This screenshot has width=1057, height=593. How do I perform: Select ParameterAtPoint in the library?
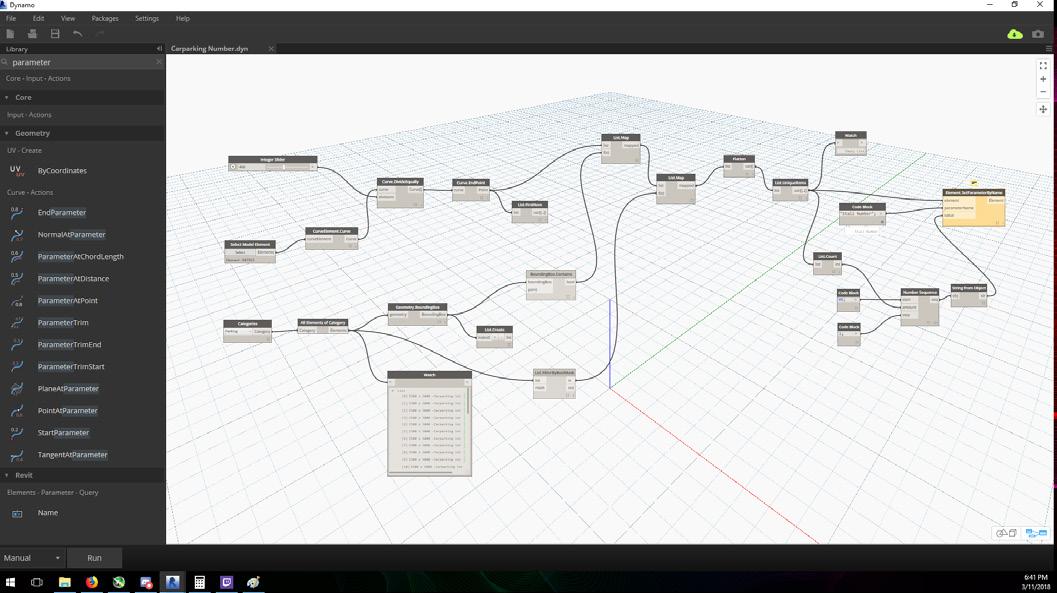[67, 301]
